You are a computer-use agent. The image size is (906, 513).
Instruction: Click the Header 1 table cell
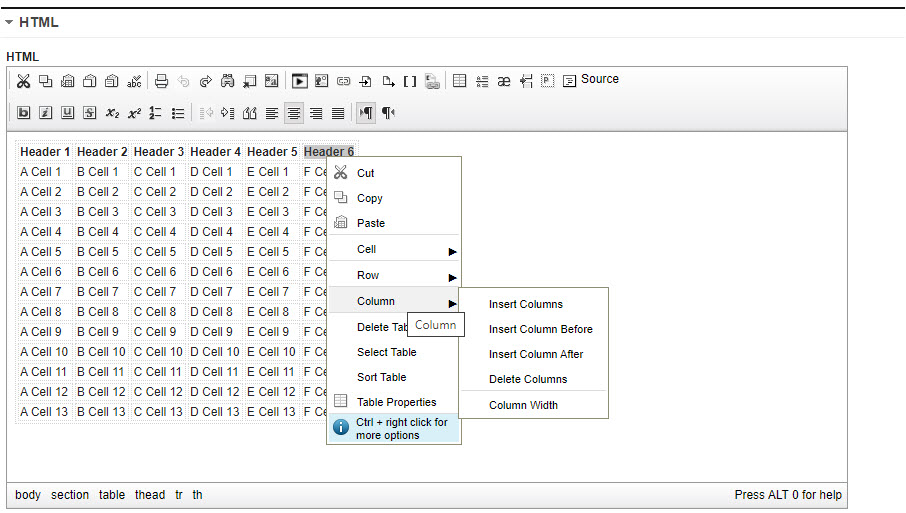click(x=45, y=152)
